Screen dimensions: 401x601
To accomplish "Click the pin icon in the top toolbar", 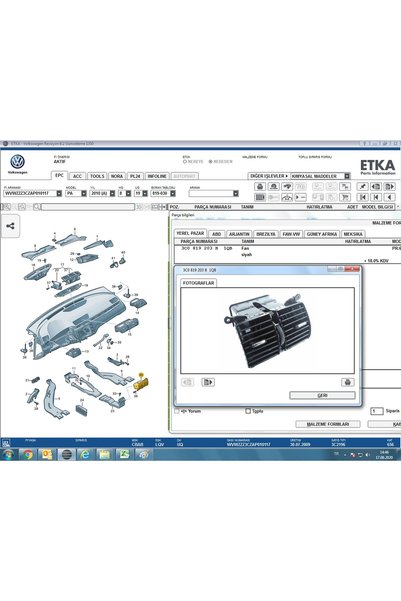I will pos(363,187).
